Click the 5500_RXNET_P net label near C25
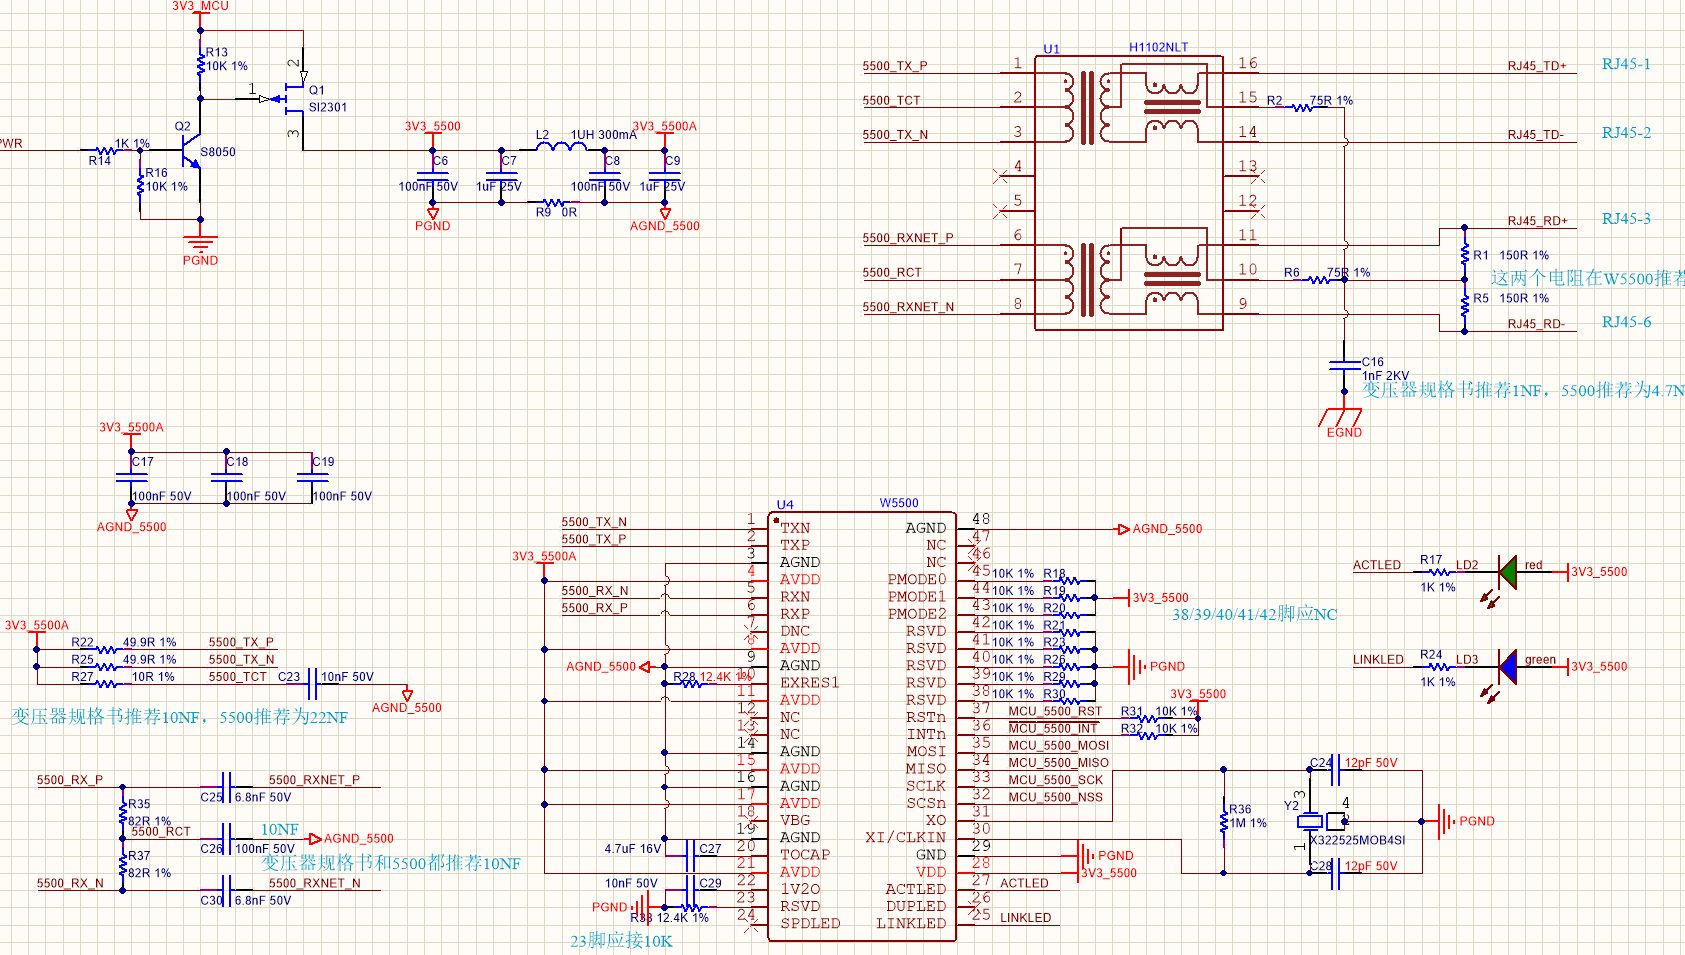Image resolution: width=1685 pixels, height=955 pixels. click(314, 780)
